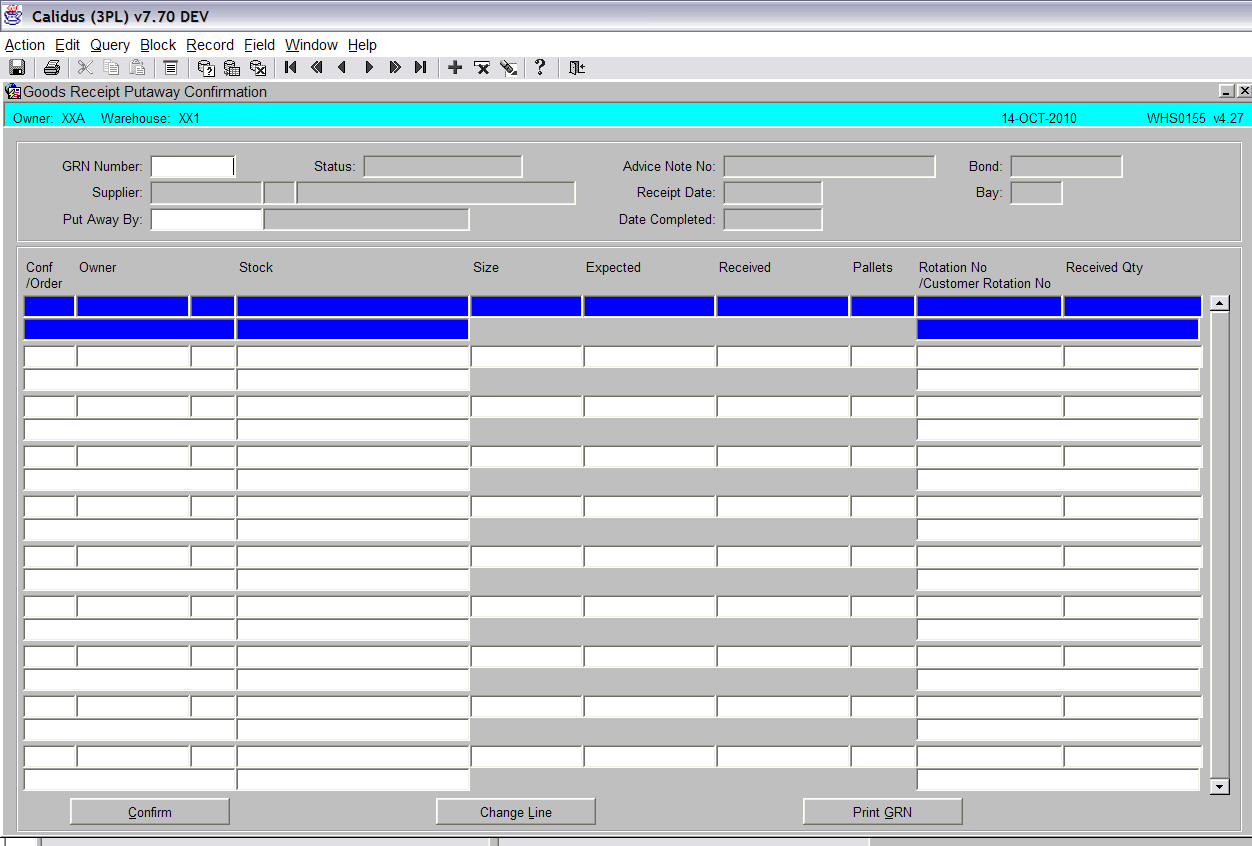Click the Warehouse: XX1 banner text

(x=151, y=118)
